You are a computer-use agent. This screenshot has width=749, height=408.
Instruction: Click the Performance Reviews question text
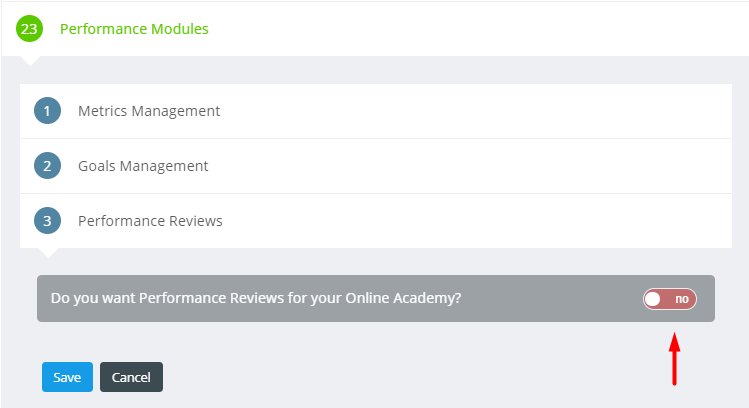point(256,298)
